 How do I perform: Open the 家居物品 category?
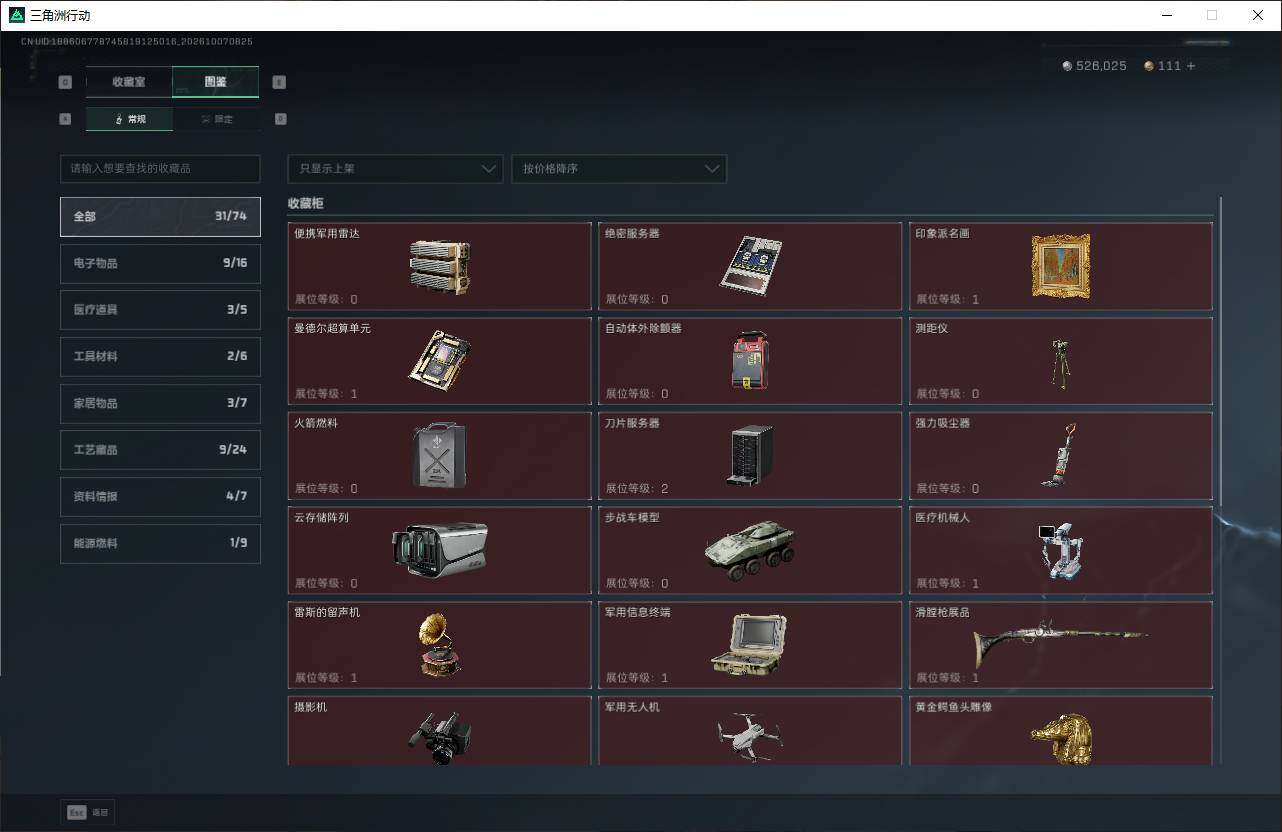[x=160, y=403]
